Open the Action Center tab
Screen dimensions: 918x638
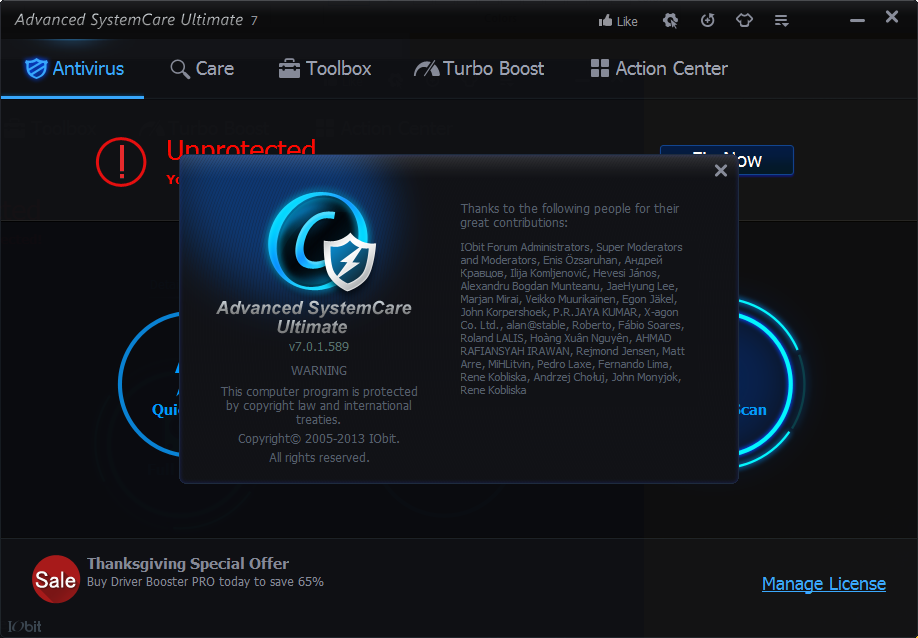(659, 68)
